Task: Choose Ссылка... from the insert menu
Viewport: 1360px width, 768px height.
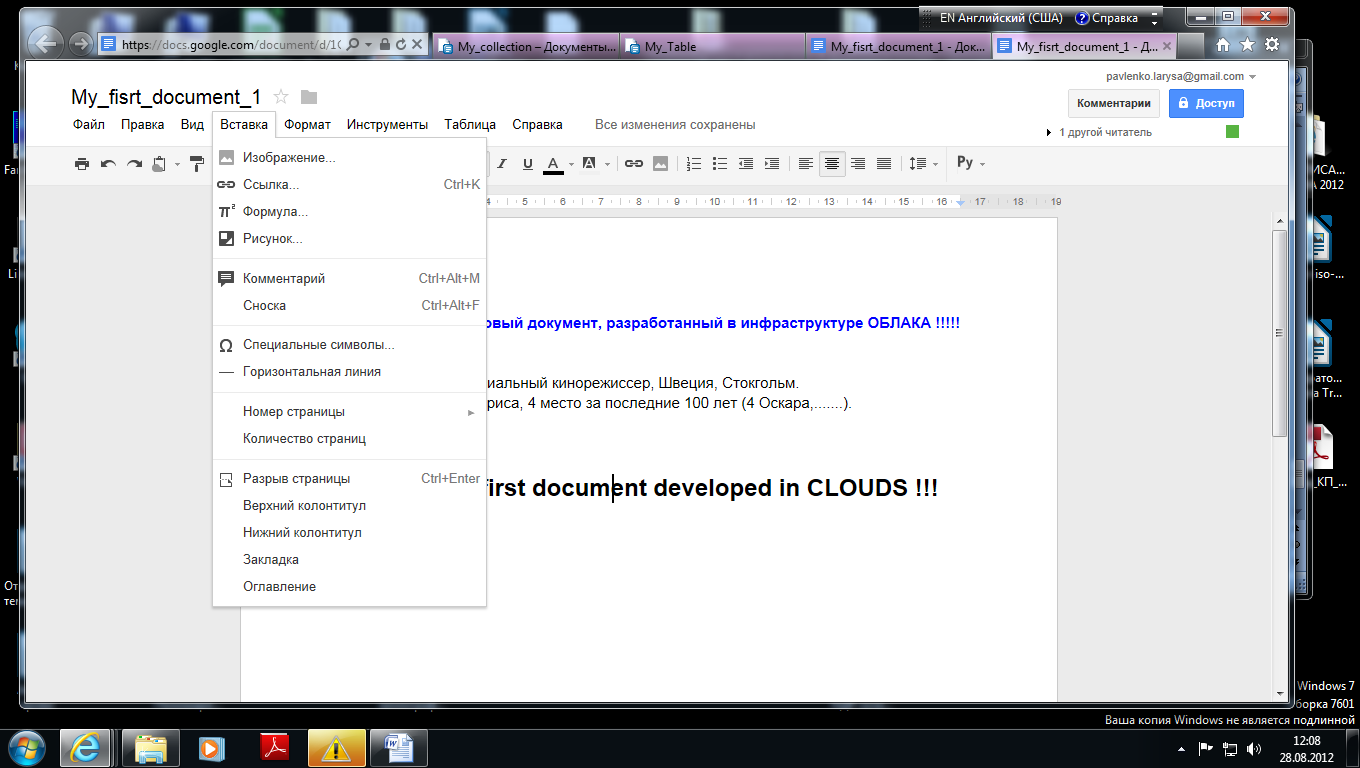Action: click(349, 185)
